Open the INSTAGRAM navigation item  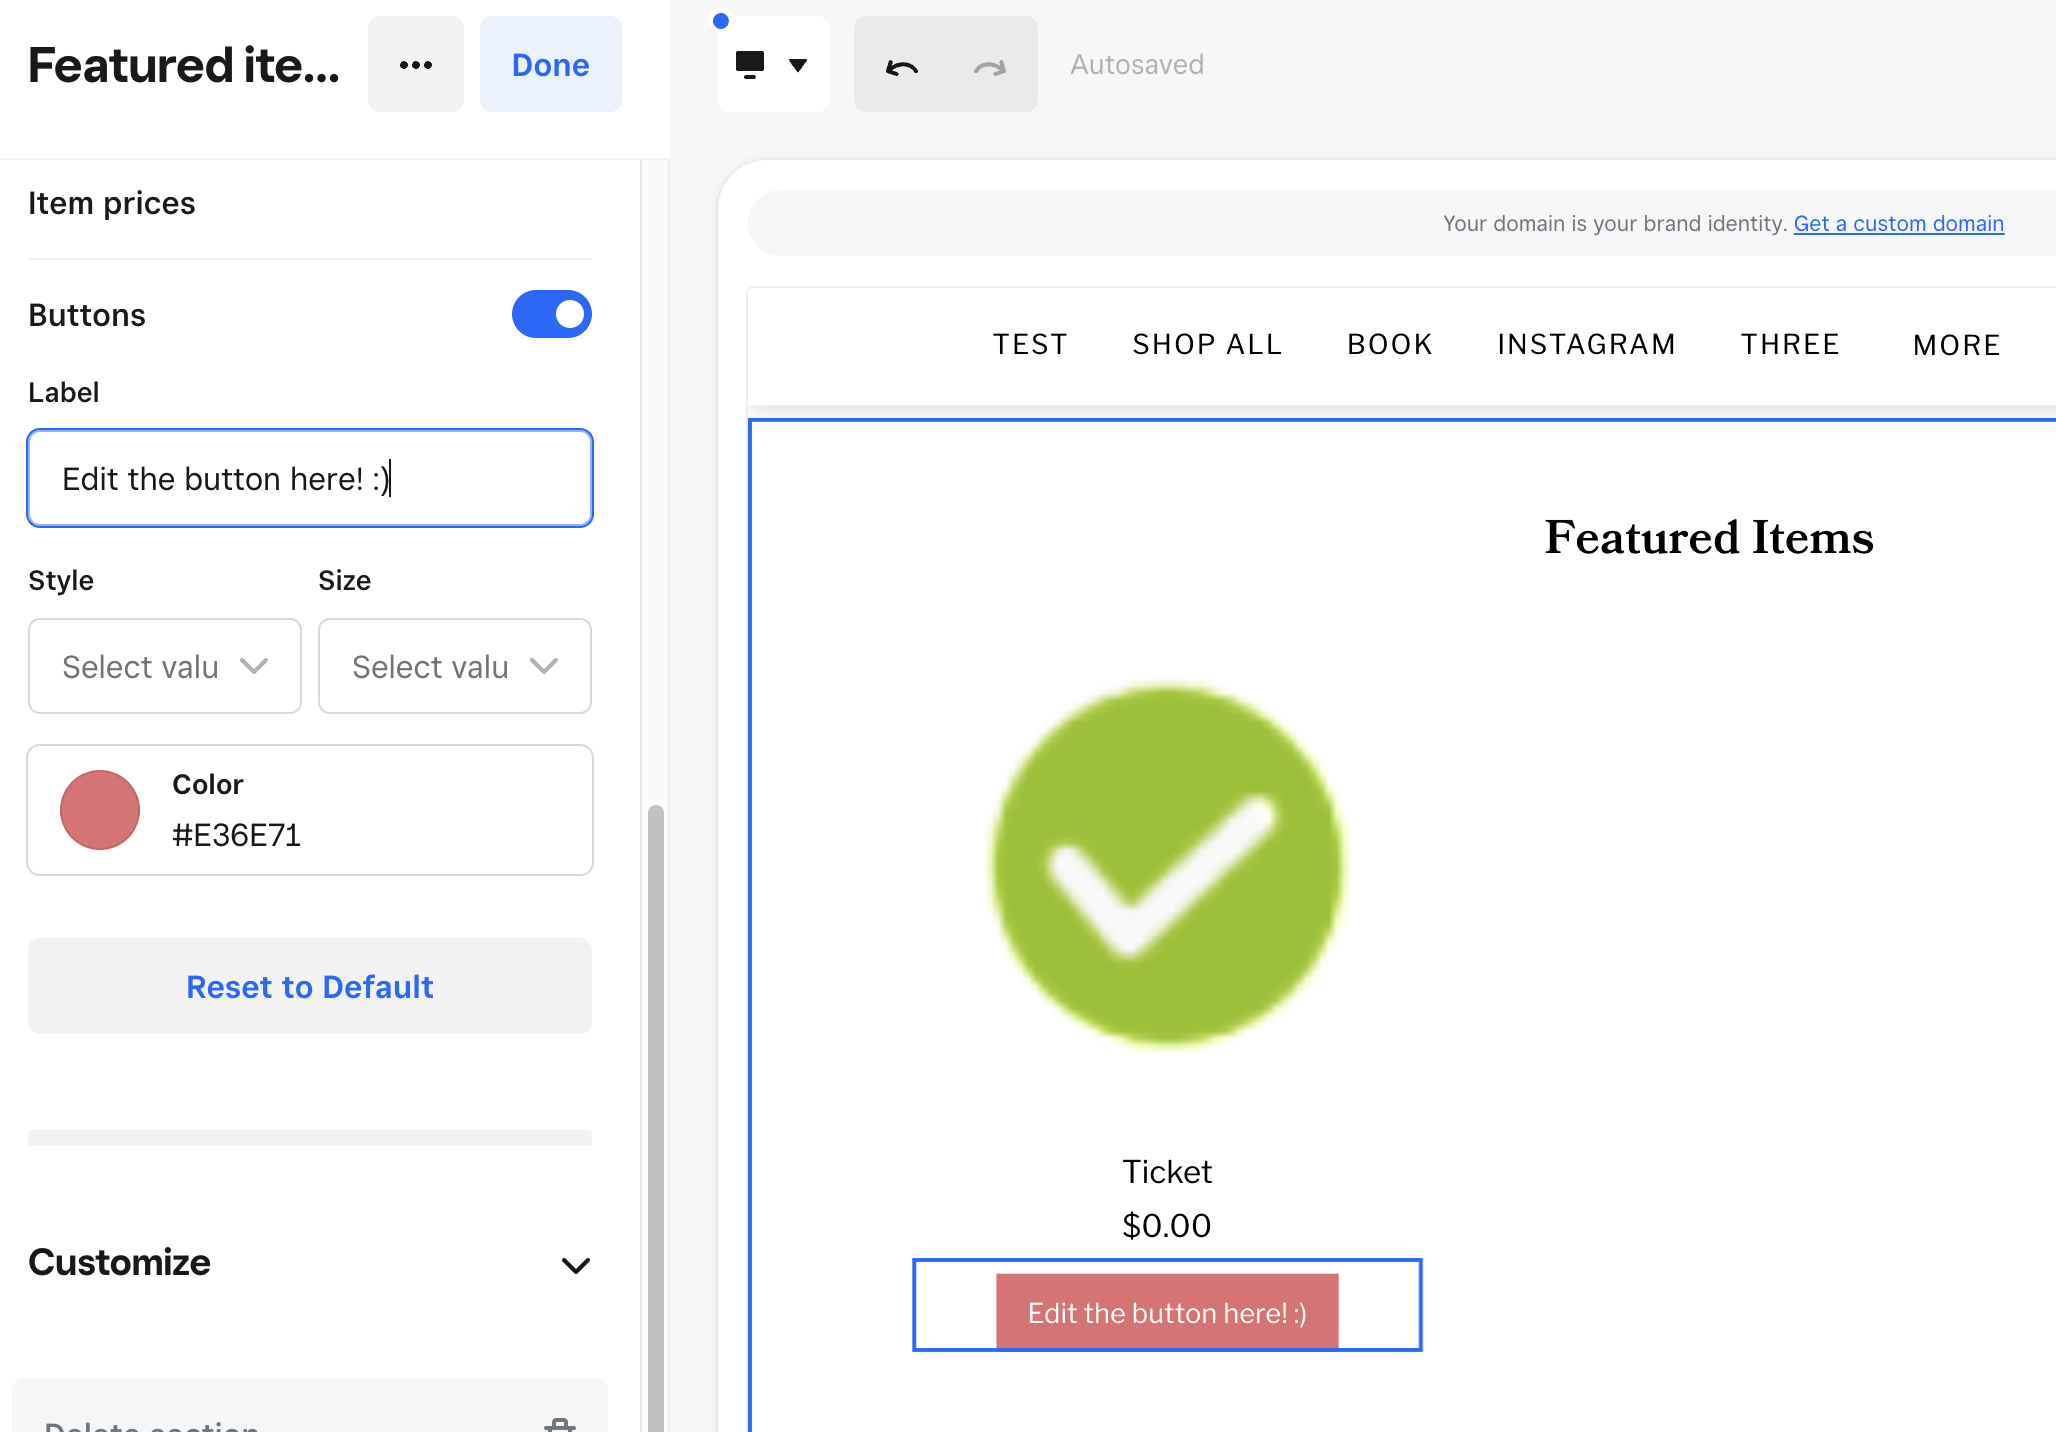point(1586,345)
